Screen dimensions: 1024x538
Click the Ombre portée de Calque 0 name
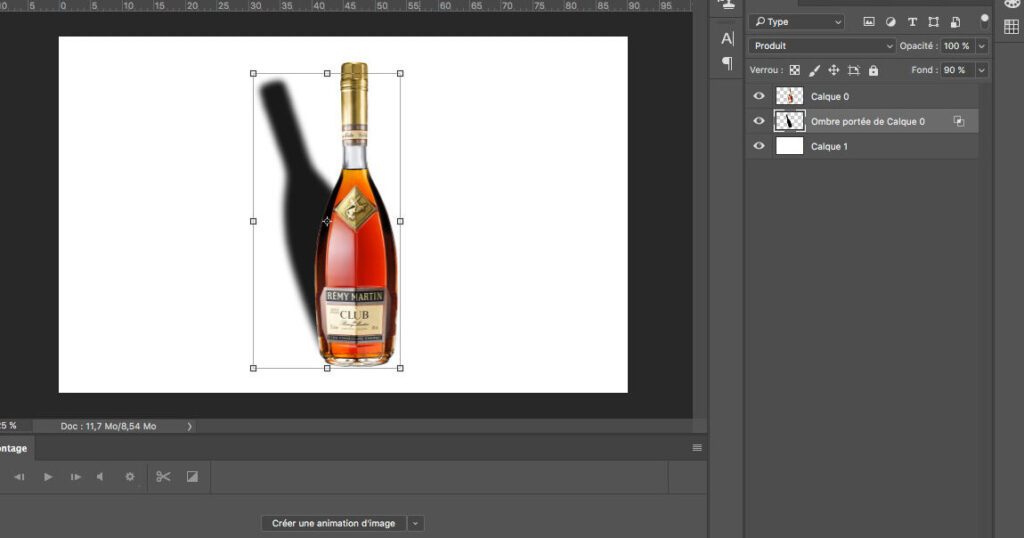pyautogui.click(x=868, y=121)
